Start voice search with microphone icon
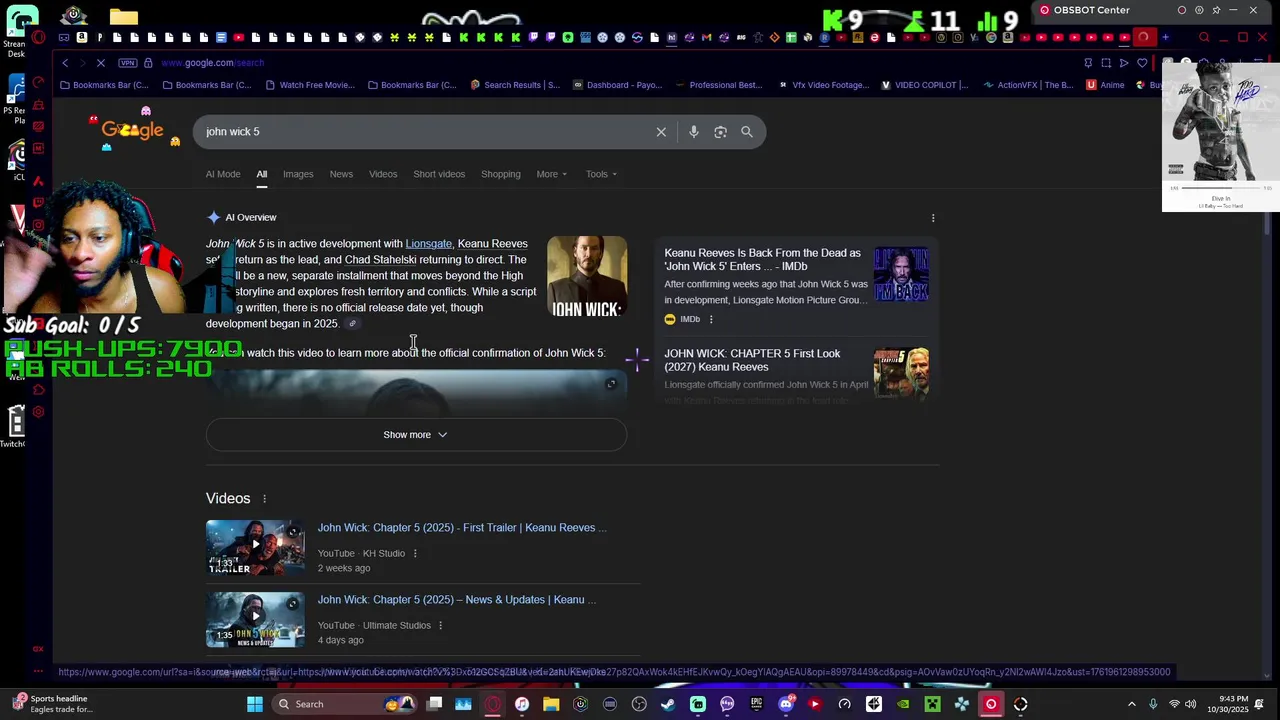This screenshot has height=720, width=1280. coord(694,132)
